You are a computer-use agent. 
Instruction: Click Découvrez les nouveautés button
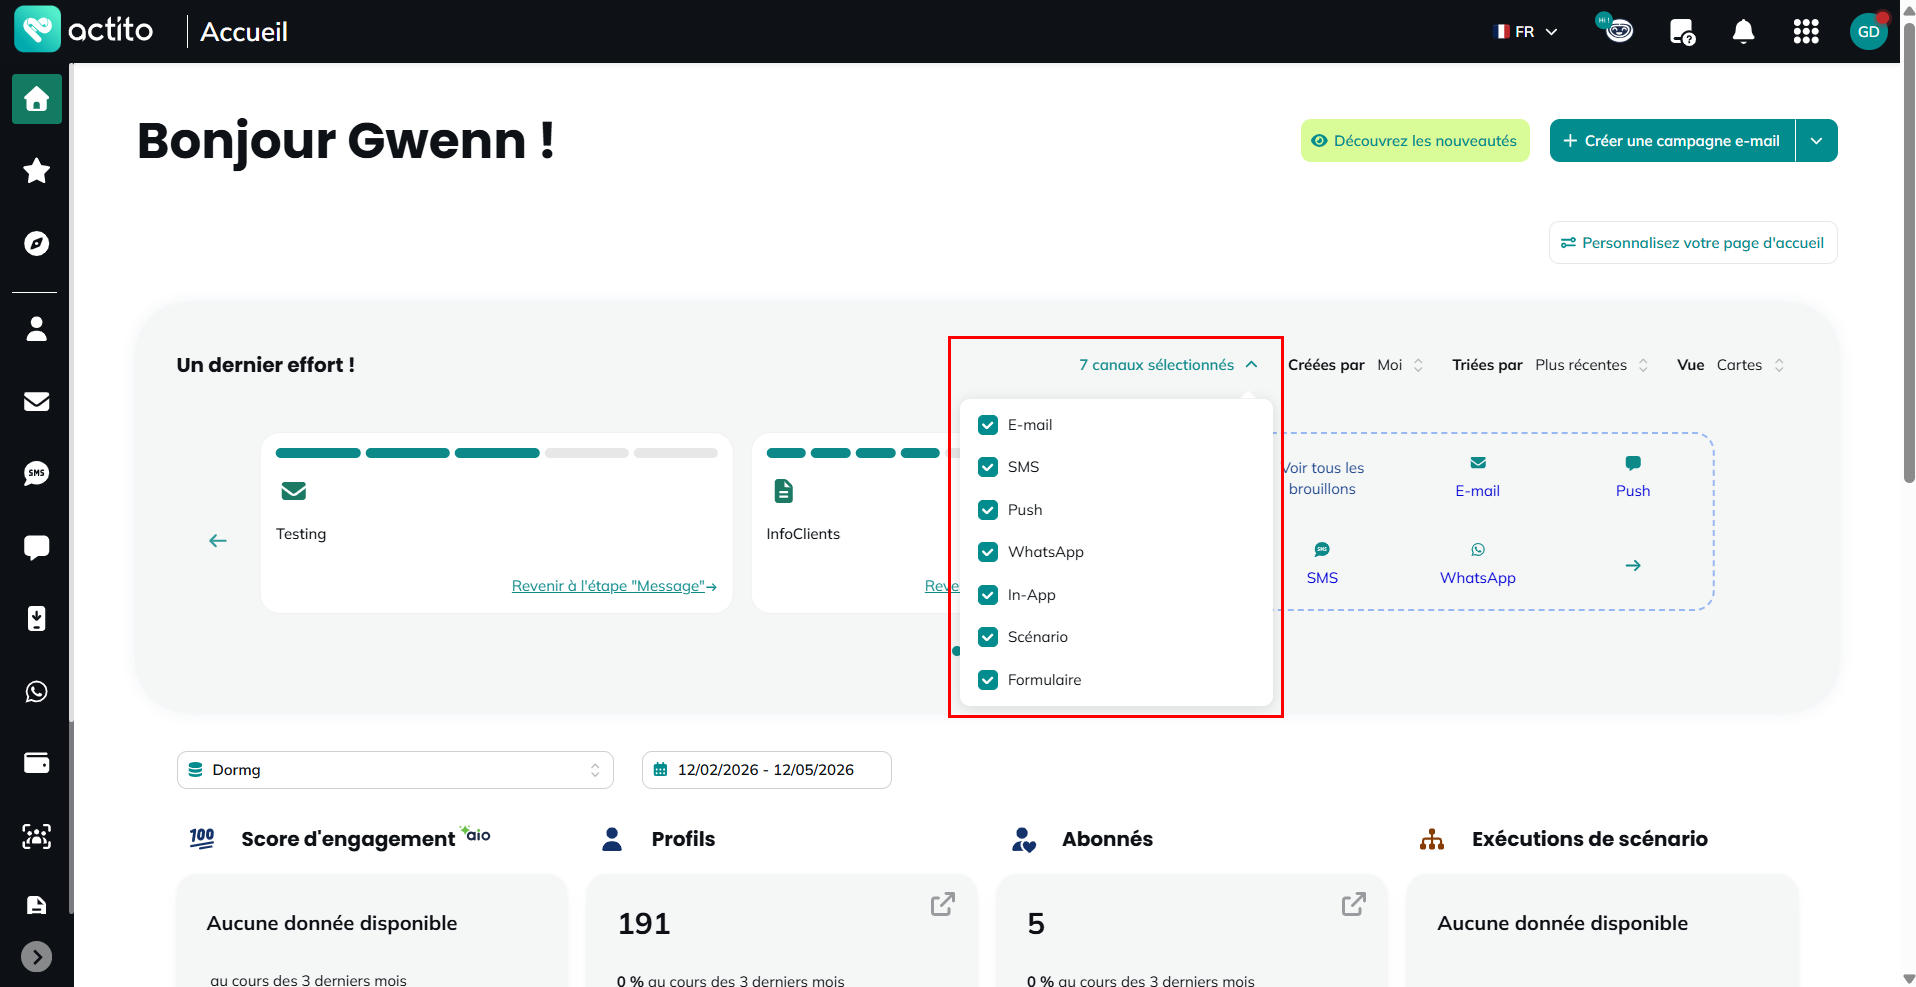click(1415, 141)
